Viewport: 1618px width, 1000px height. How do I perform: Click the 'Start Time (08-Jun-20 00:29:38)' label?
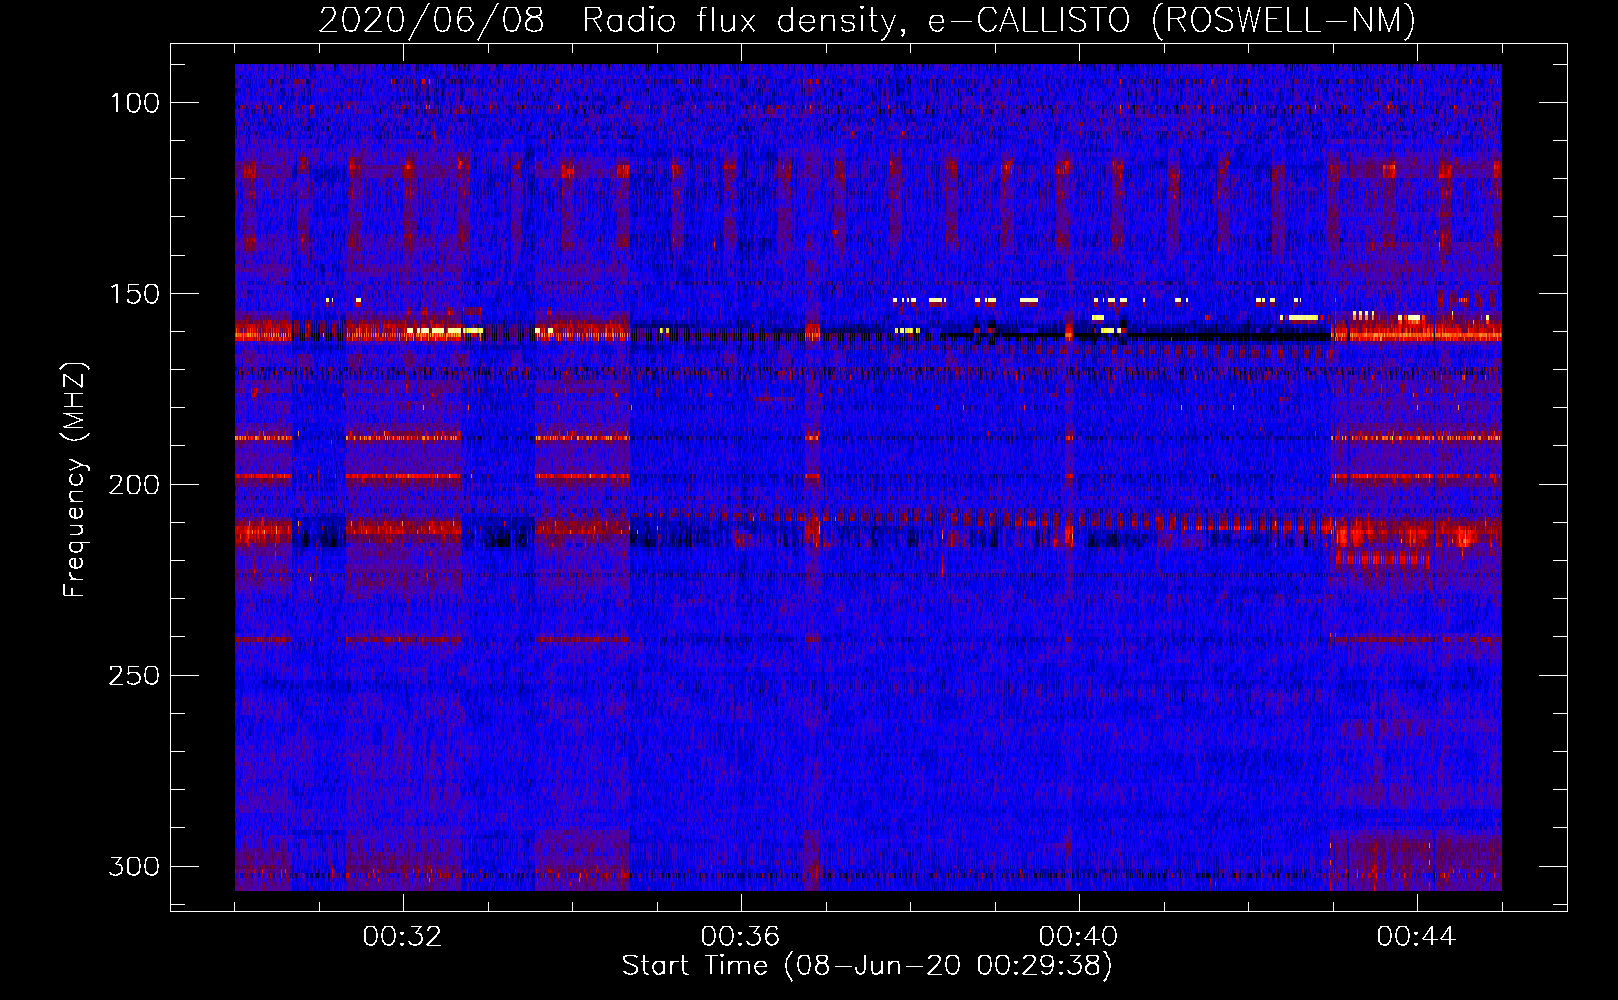867,966
